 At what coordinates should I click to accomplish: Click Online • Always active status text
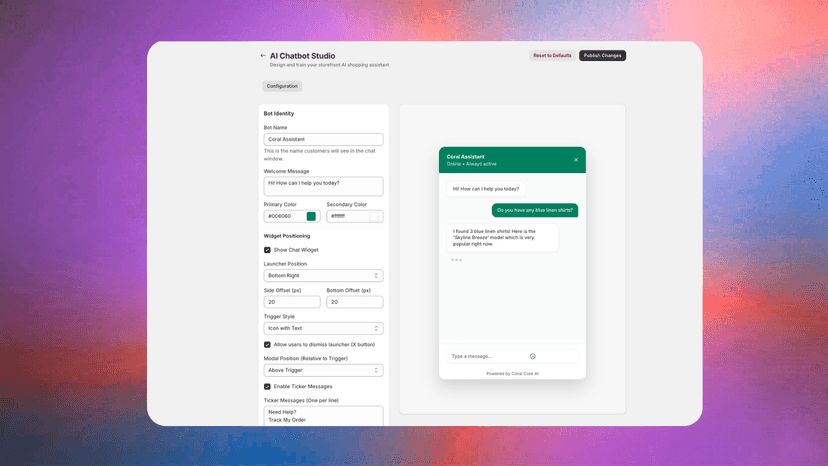pyautogui.click(x=472, y=164)
